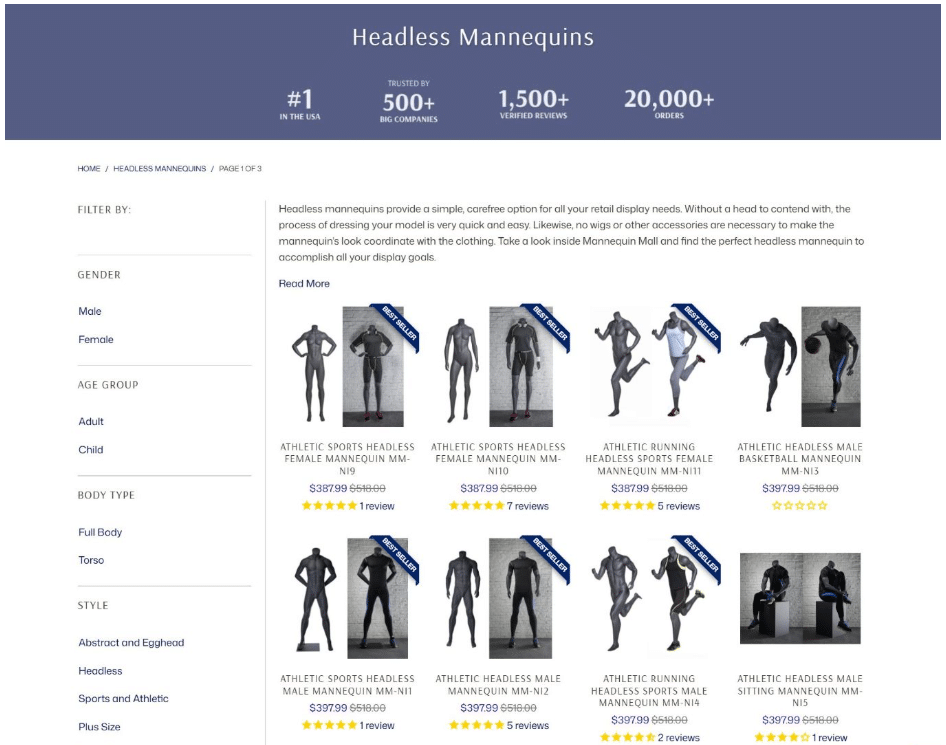Image resolution: width=946 pixels, height=745 pixels.
Task: Click $397.99 price of basketball mannequin MM-NI3
Action: tap(781, 488)
